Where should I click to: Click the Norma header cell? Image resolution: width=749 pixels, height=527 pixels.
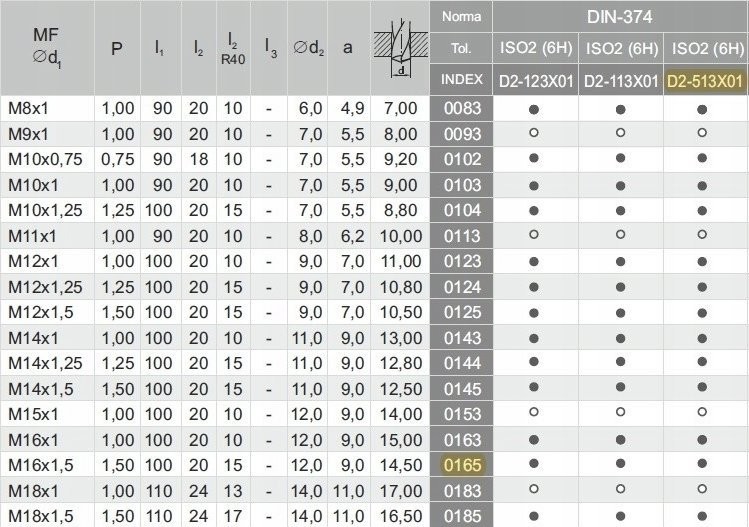pos(461,16)
